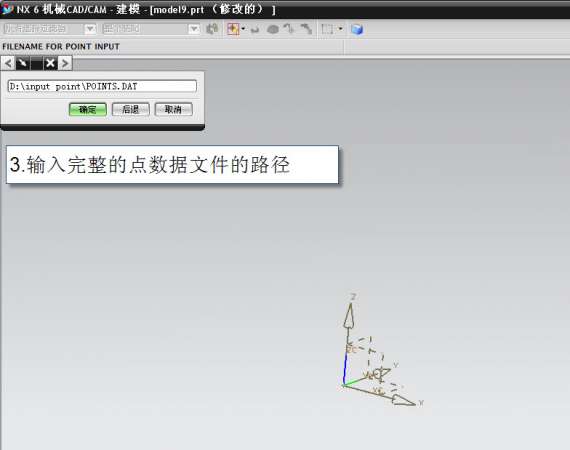Click the yellow selection filter icon

[x=233, y=29]
